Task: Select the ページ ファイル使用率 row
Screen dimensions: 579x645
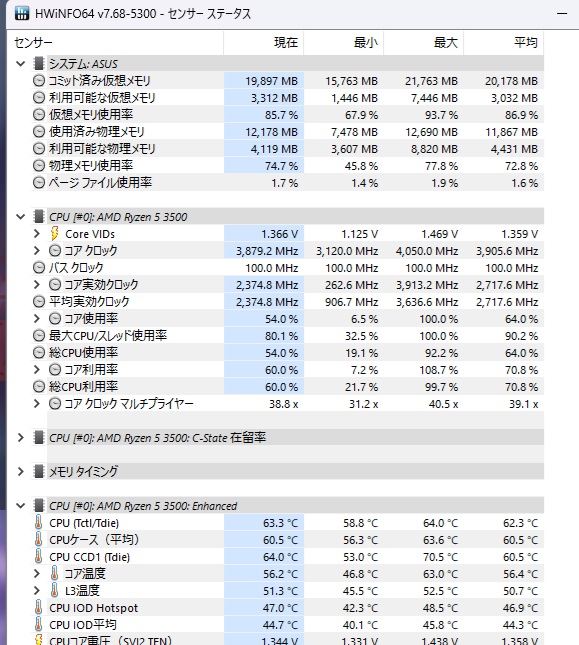Action: click(287, 183)
